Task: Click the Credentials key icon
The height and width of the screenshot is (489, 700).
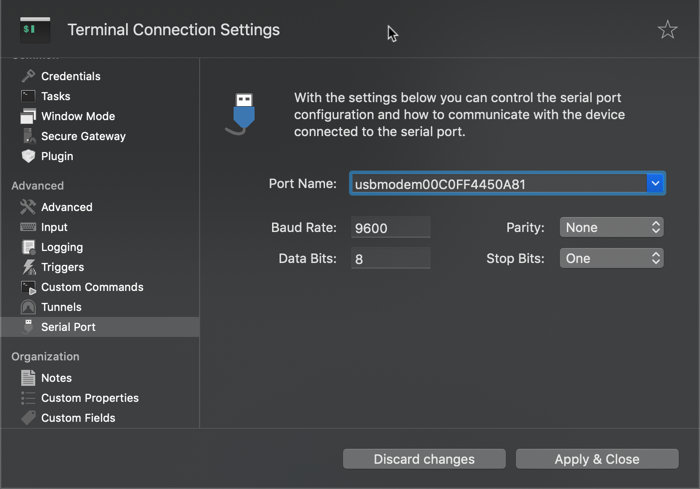Action: click(x=28, y=76)
